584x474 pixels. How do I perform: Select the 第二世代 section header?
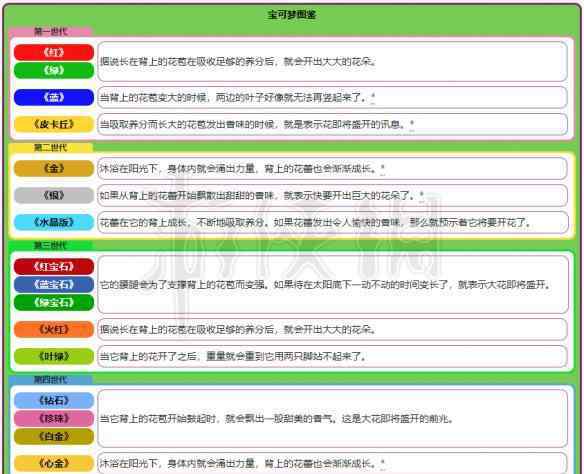(x=50, y=147)
